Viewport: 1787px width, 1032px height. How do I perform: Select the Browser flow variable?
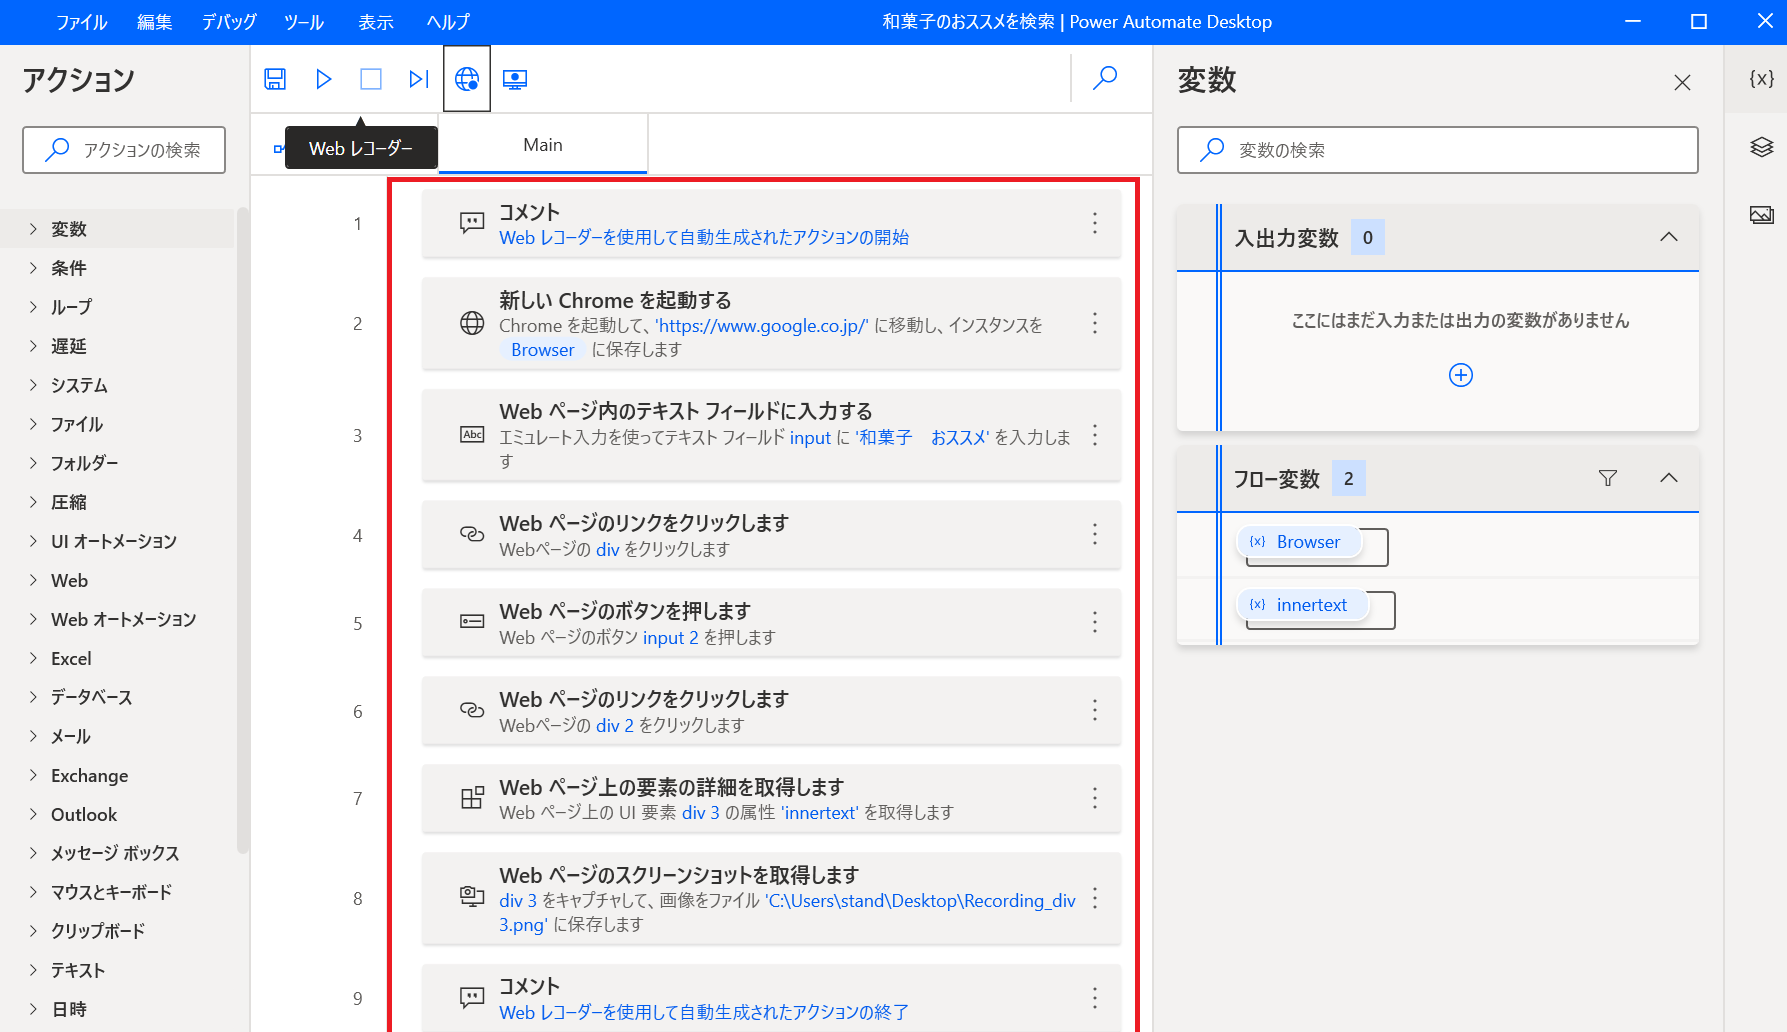(1299, 542)
